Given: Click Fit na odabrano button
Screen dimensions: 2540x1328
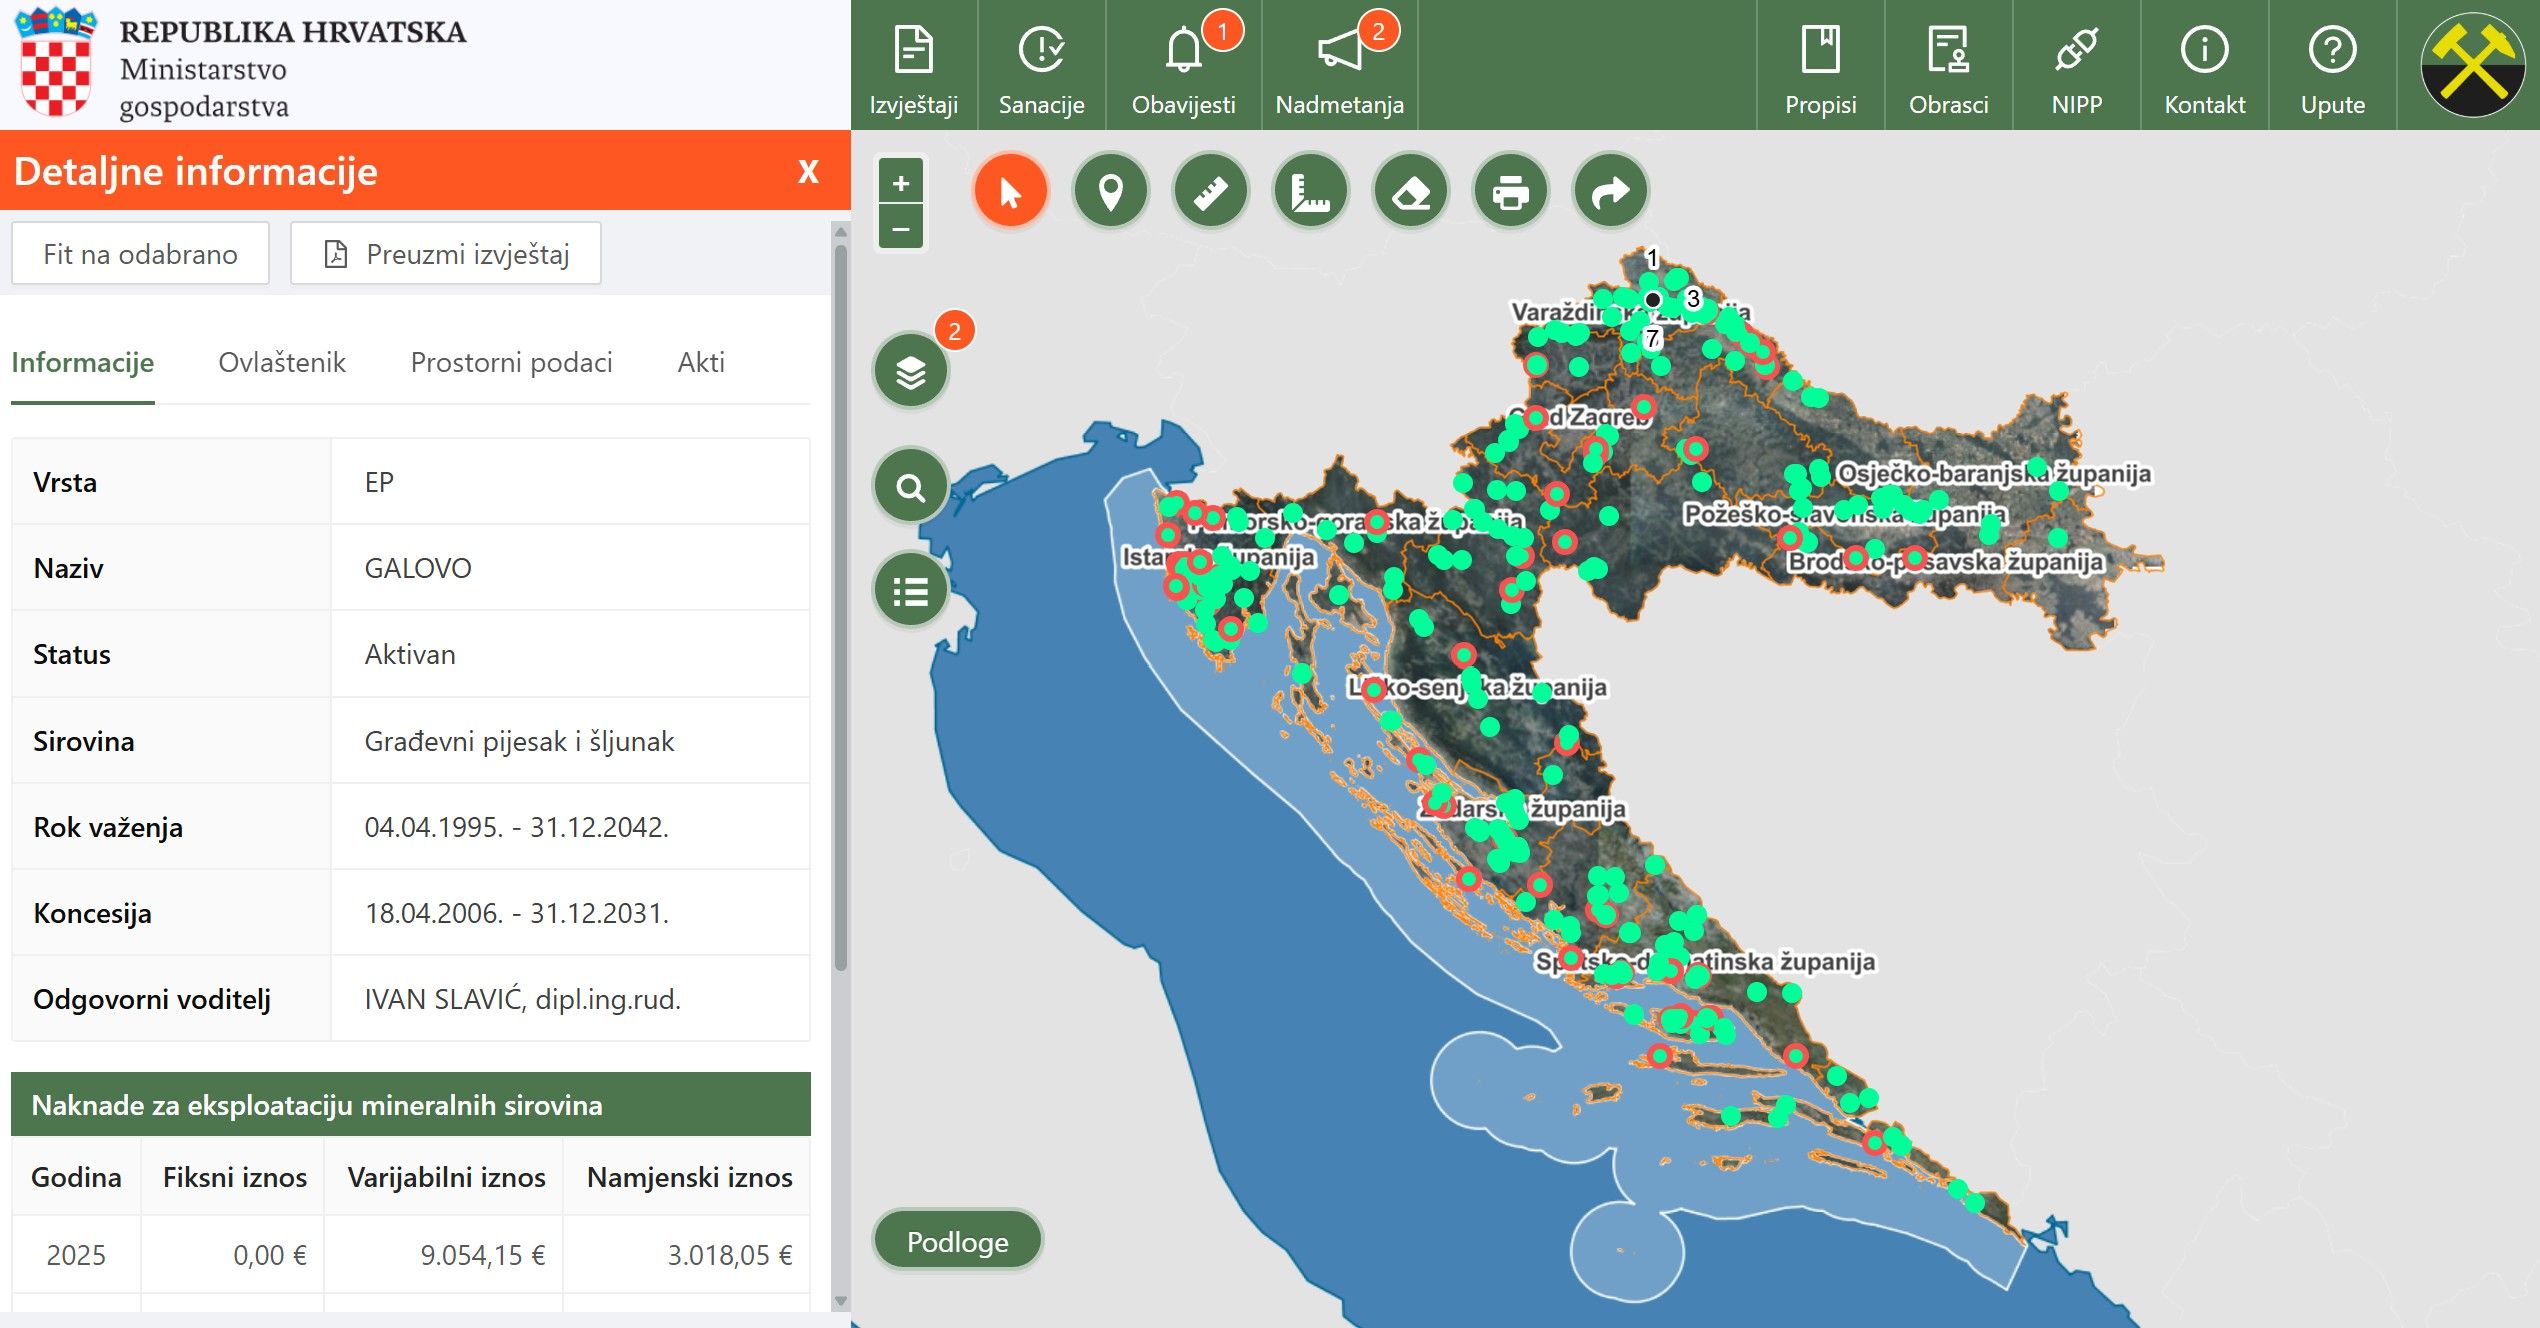Looking at the screenshot, I should (x=140, y=254).
